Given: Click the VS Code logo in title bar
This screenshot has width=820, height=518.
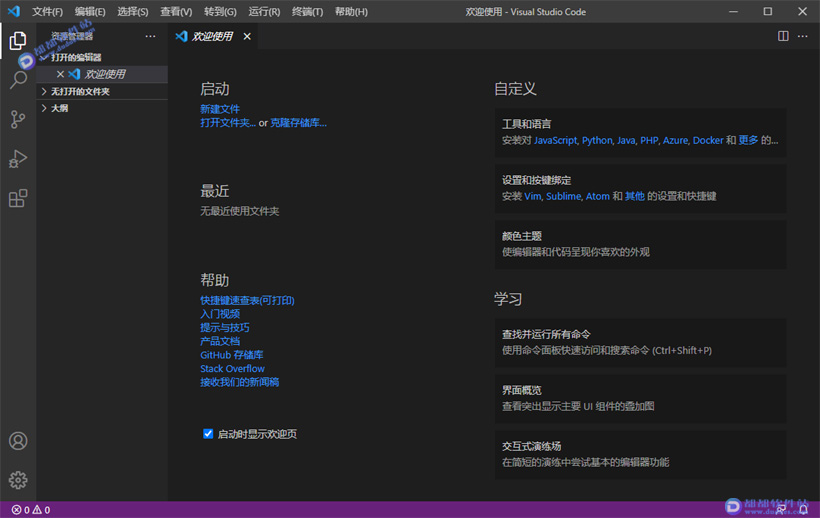Looking at the screenshot, I should pyautogui.click(x=14, y=11).
